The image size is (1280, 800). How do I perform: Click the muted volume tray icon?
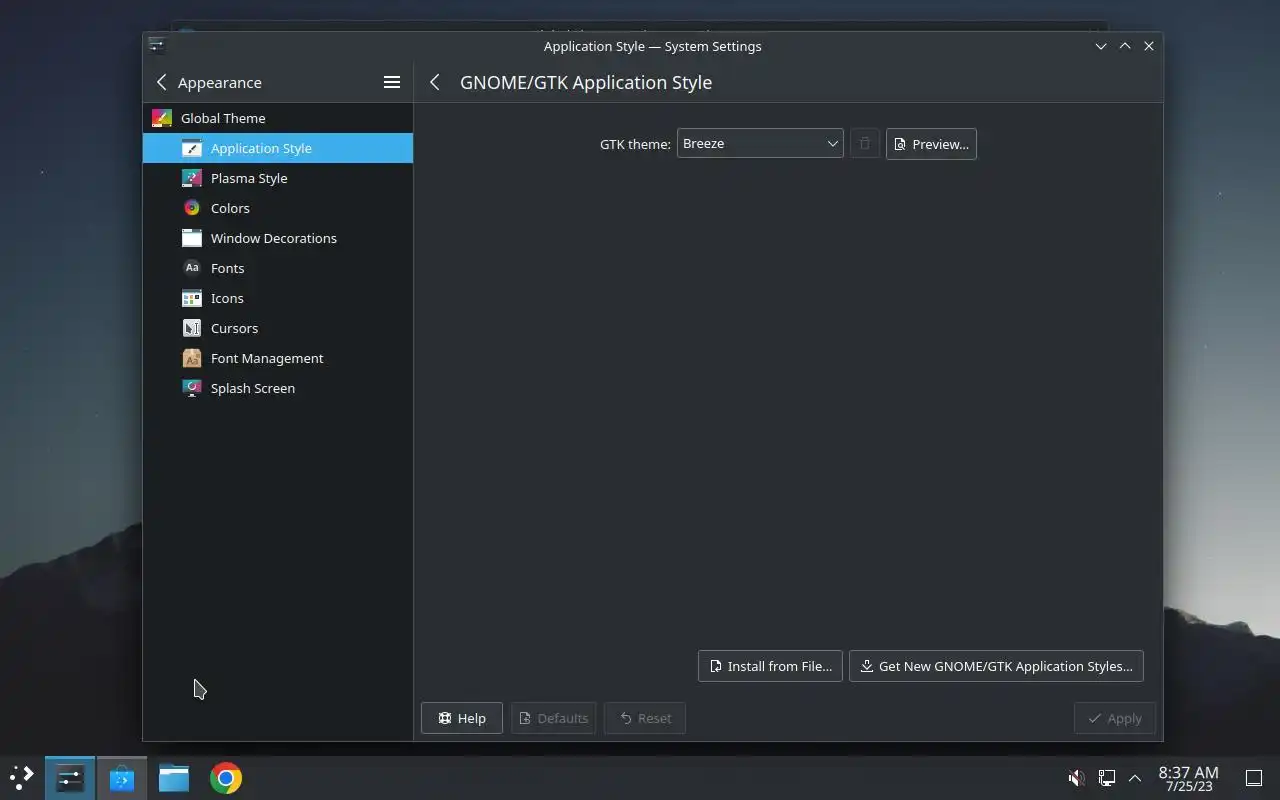tap(1077, 778)
